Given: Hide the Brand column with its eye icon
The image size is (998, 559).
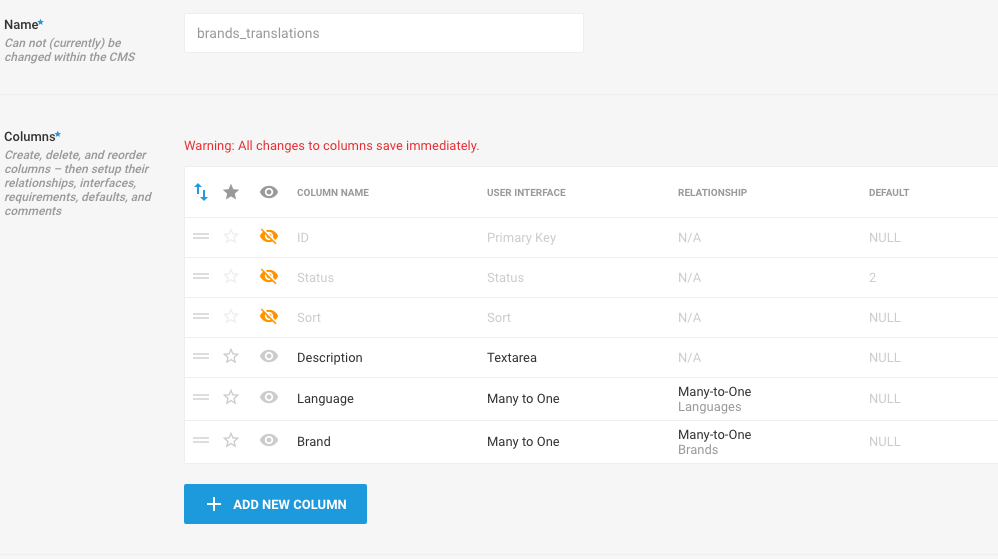Looking at the screenshot, I should coord(269,440).
